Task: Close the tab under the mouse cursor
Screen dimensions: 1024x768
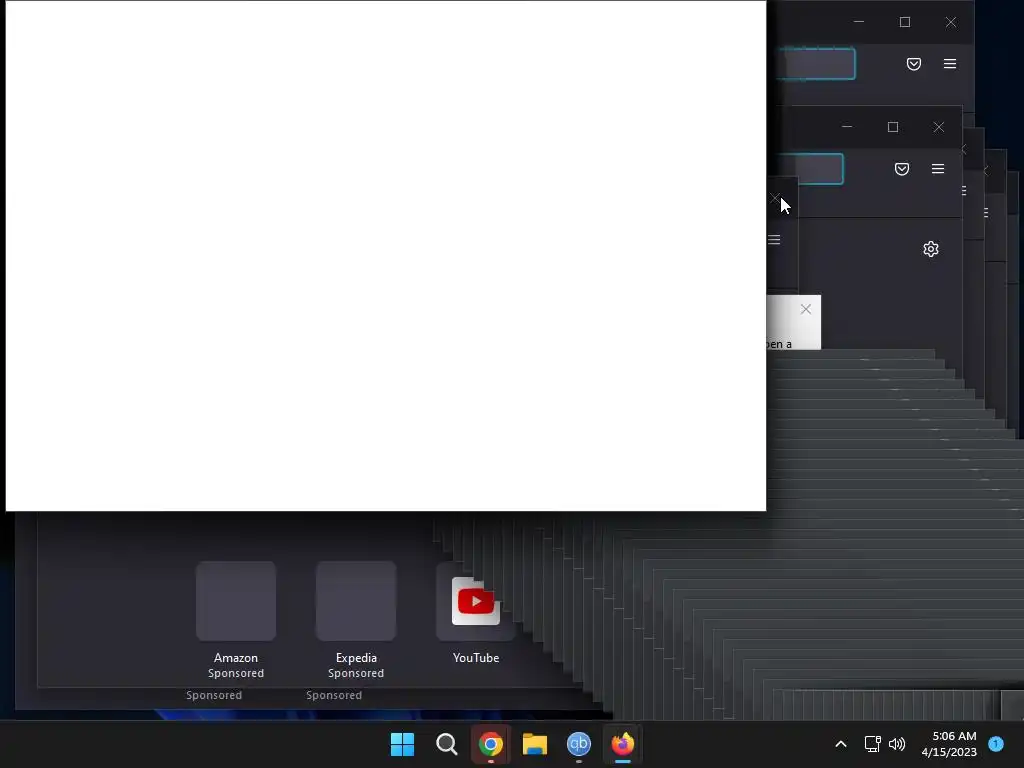Action: pos(775,198)
